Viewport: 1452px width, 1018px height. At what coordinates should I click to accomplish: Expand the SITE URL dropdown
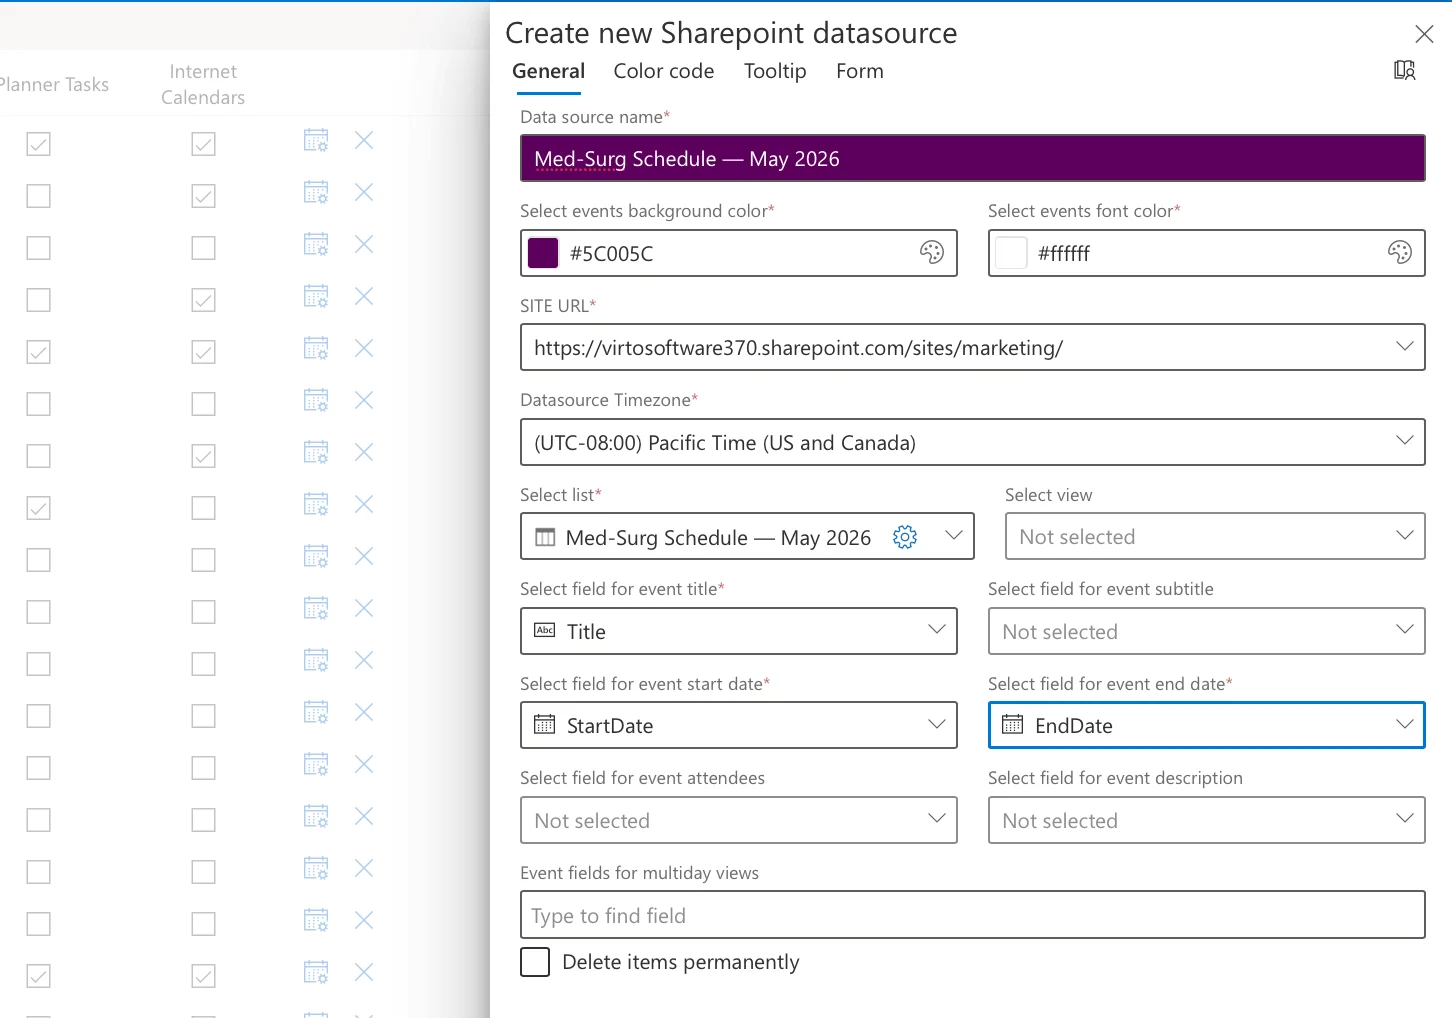point(1404,347)
